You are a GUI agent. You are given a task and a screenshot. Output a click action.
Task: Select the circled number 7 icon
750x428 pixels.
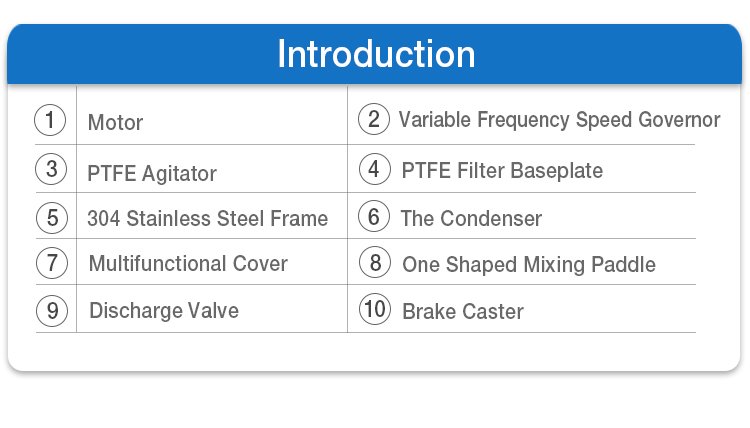[52, 263]
